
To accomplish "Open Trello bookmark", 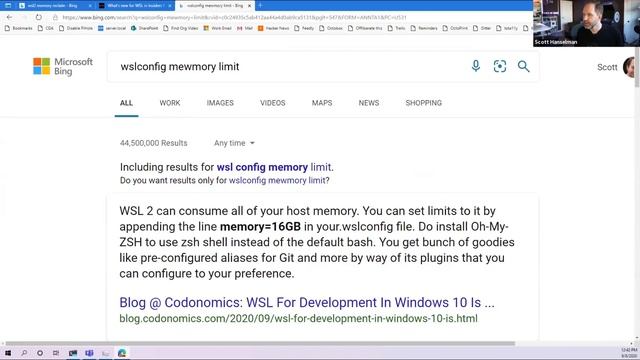I will [x=396, y=28].
